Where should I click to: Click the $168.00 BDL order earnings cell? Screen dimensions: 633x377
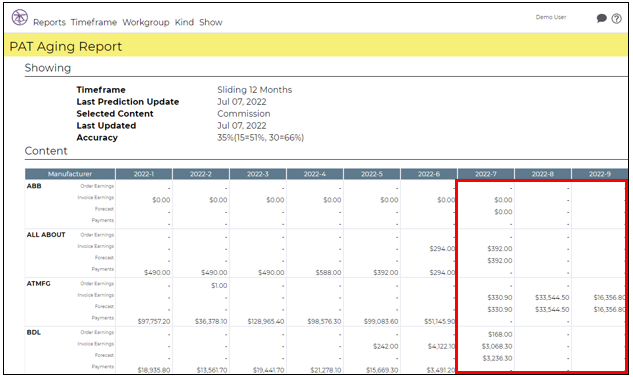pyautogui.click(x=500, y=334)
